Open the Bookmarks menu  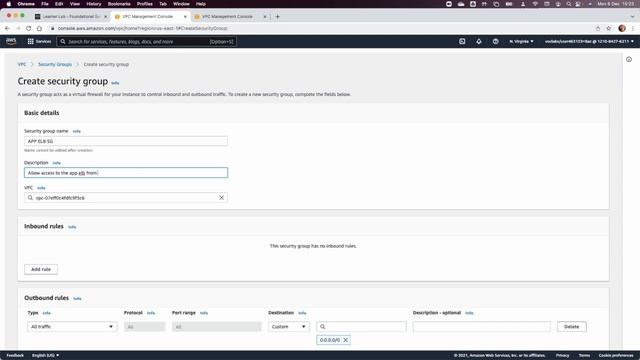(x=119, y=4)
